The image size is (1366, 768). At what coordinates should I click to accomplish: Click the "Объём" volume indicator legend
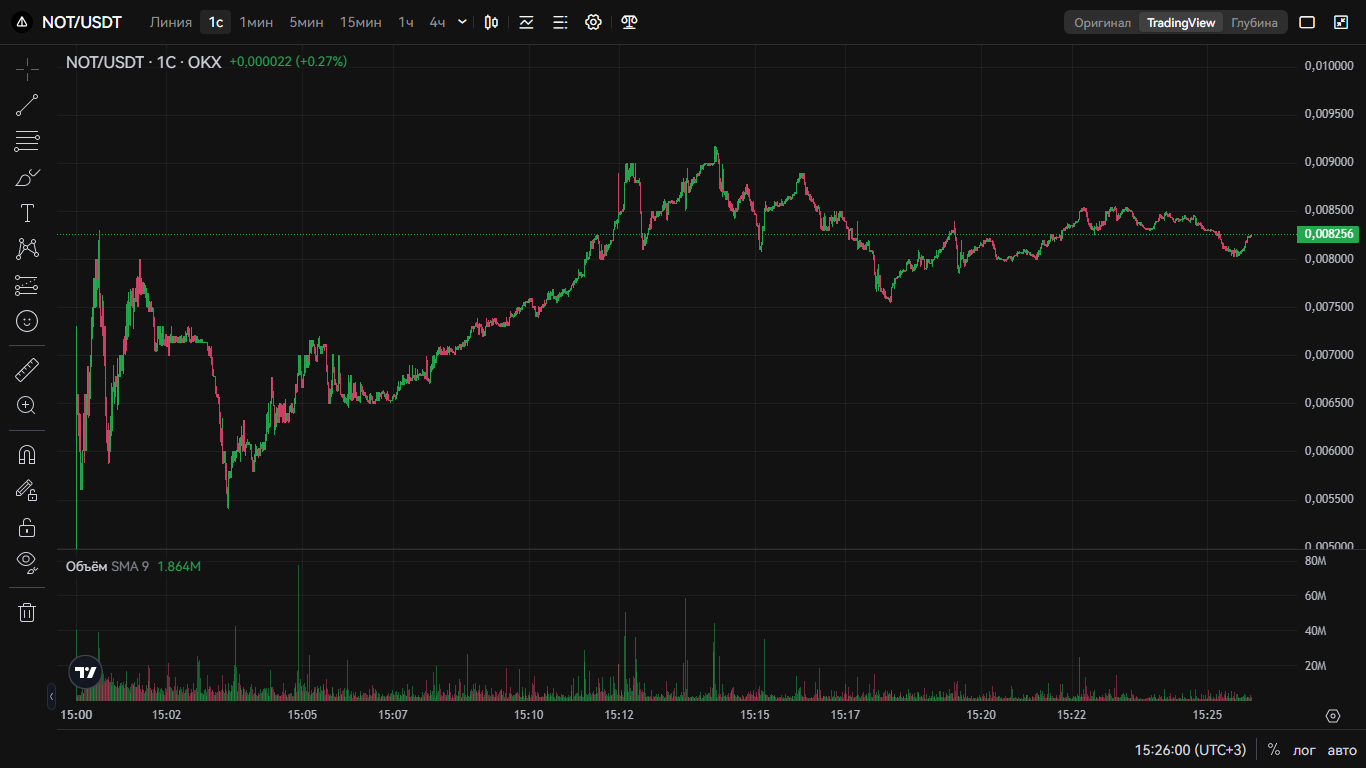pos(86,567)
